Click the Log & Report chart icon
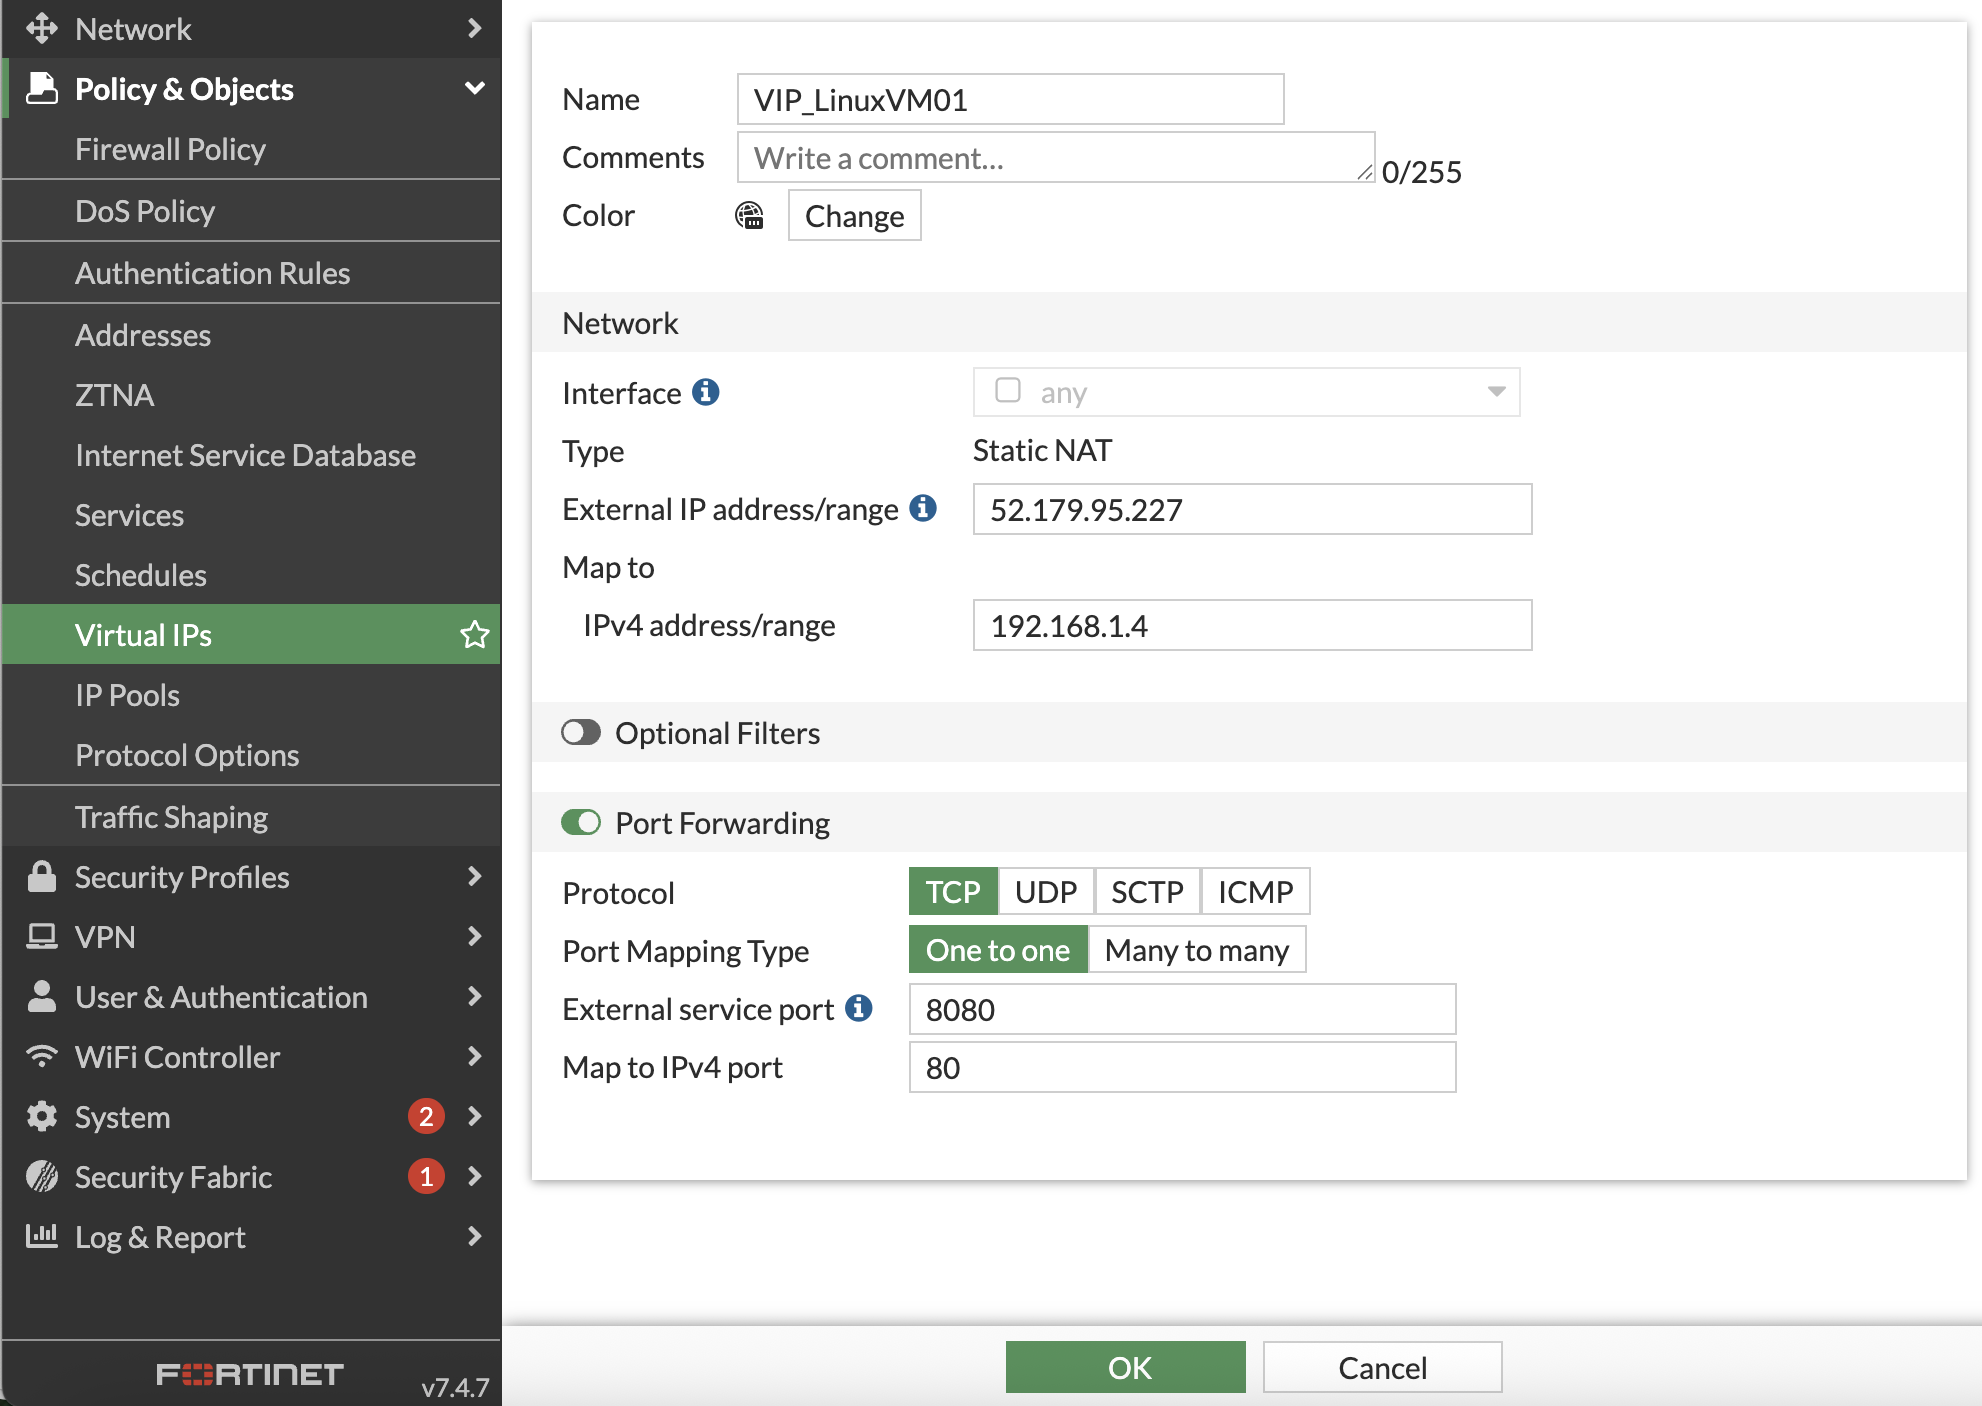 point(41,1236)
